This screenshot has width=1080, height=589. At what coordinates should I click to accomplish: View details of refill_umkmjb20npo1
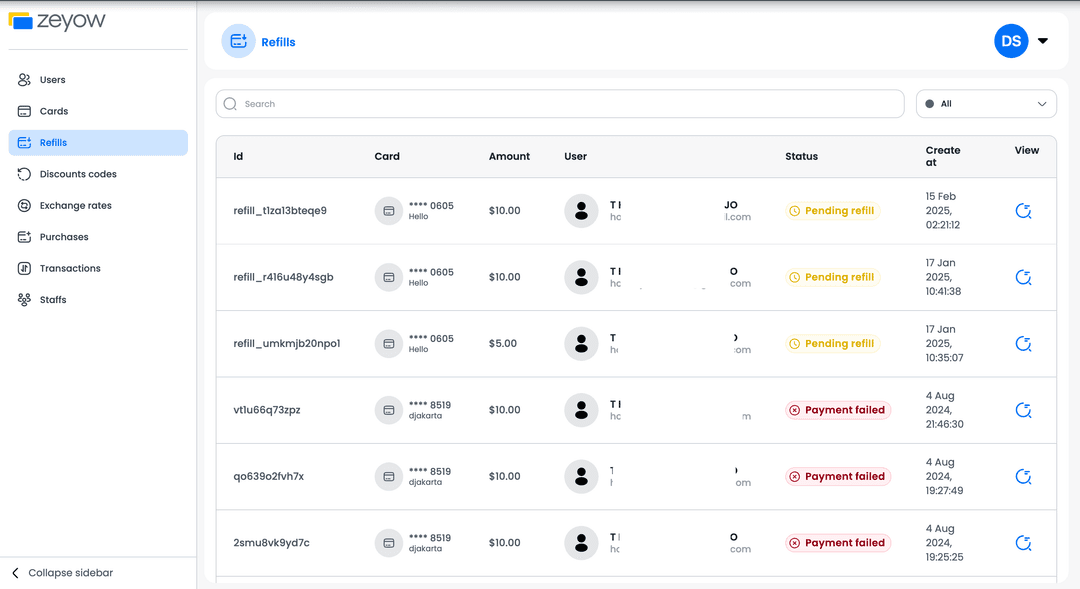[x=1023, y=344]
